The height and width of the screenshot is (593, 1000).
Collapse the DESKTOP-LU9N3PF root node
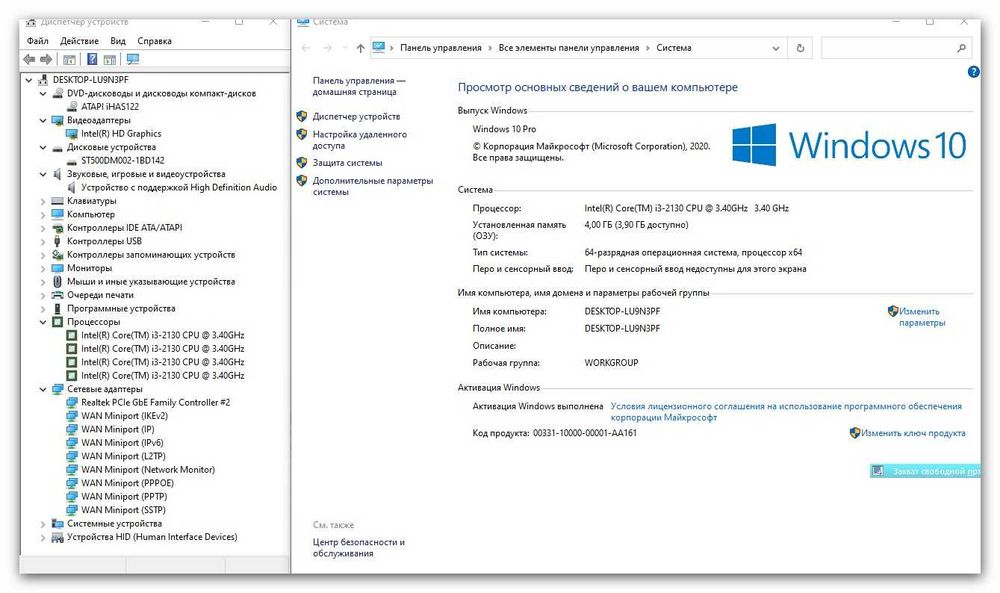(x=29, y=80)
